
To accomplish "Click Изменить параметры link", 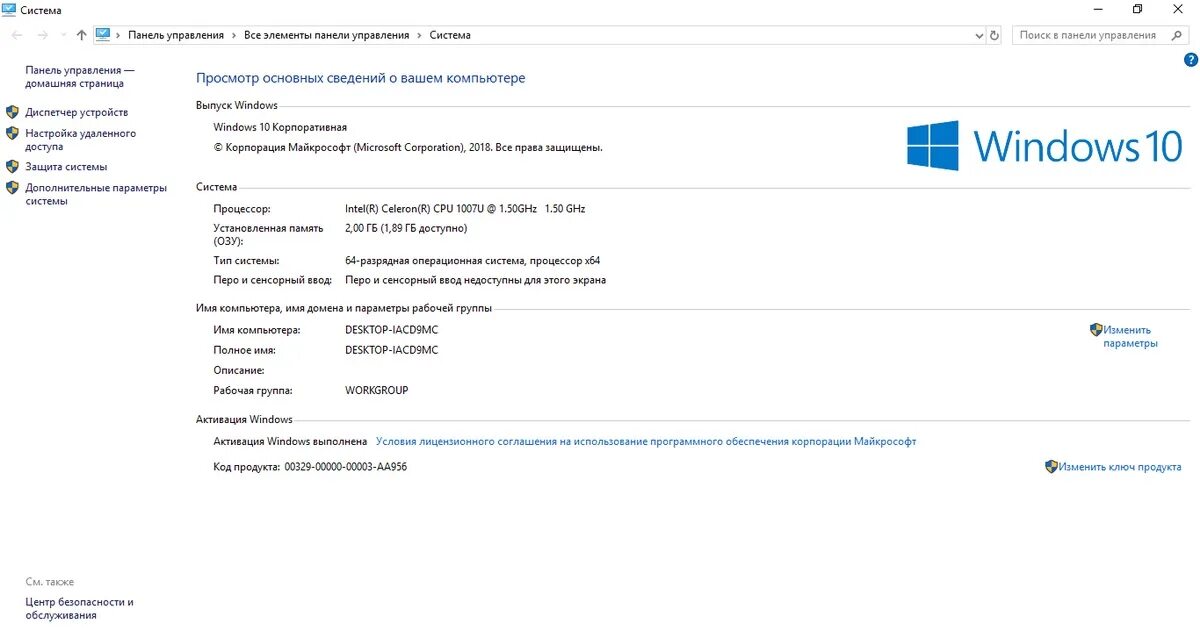I will (x=1130, y=336).
